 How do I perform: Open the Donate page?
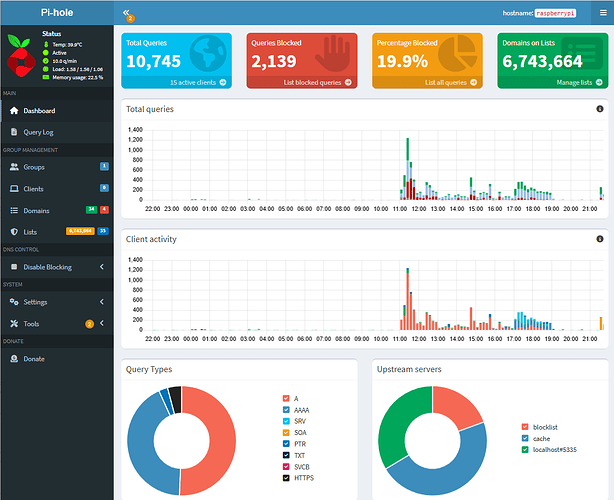pyautogui.click(x=34, y=358)
